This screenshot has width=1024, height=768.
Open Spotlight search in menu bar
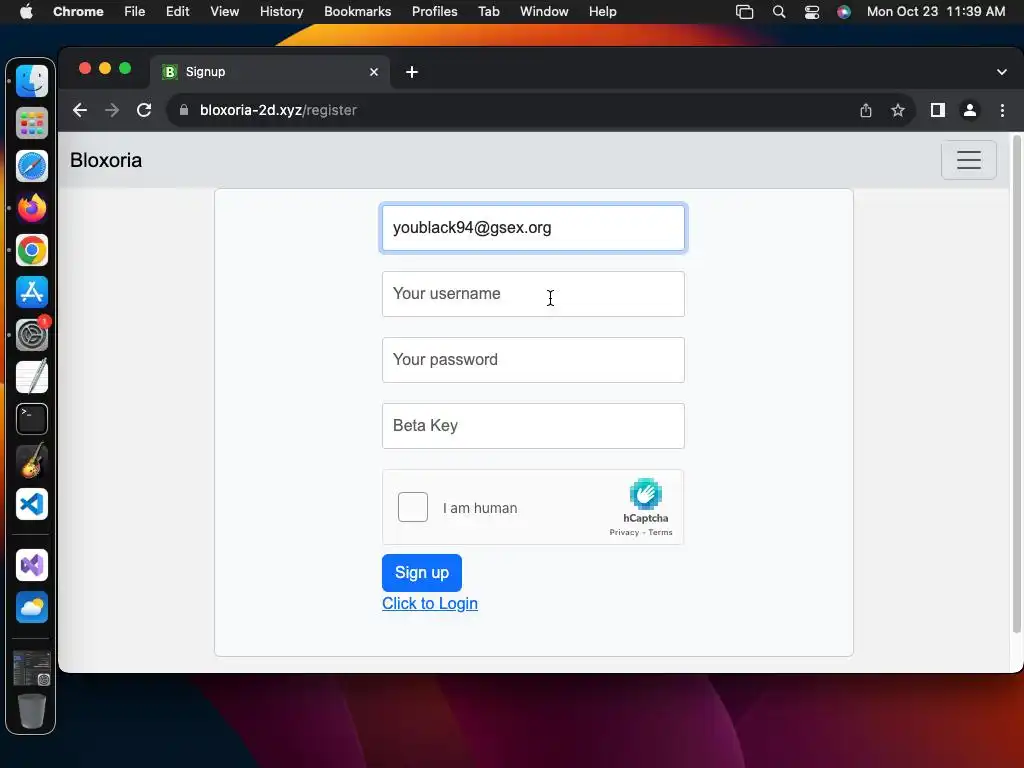[x=778, y=12]
